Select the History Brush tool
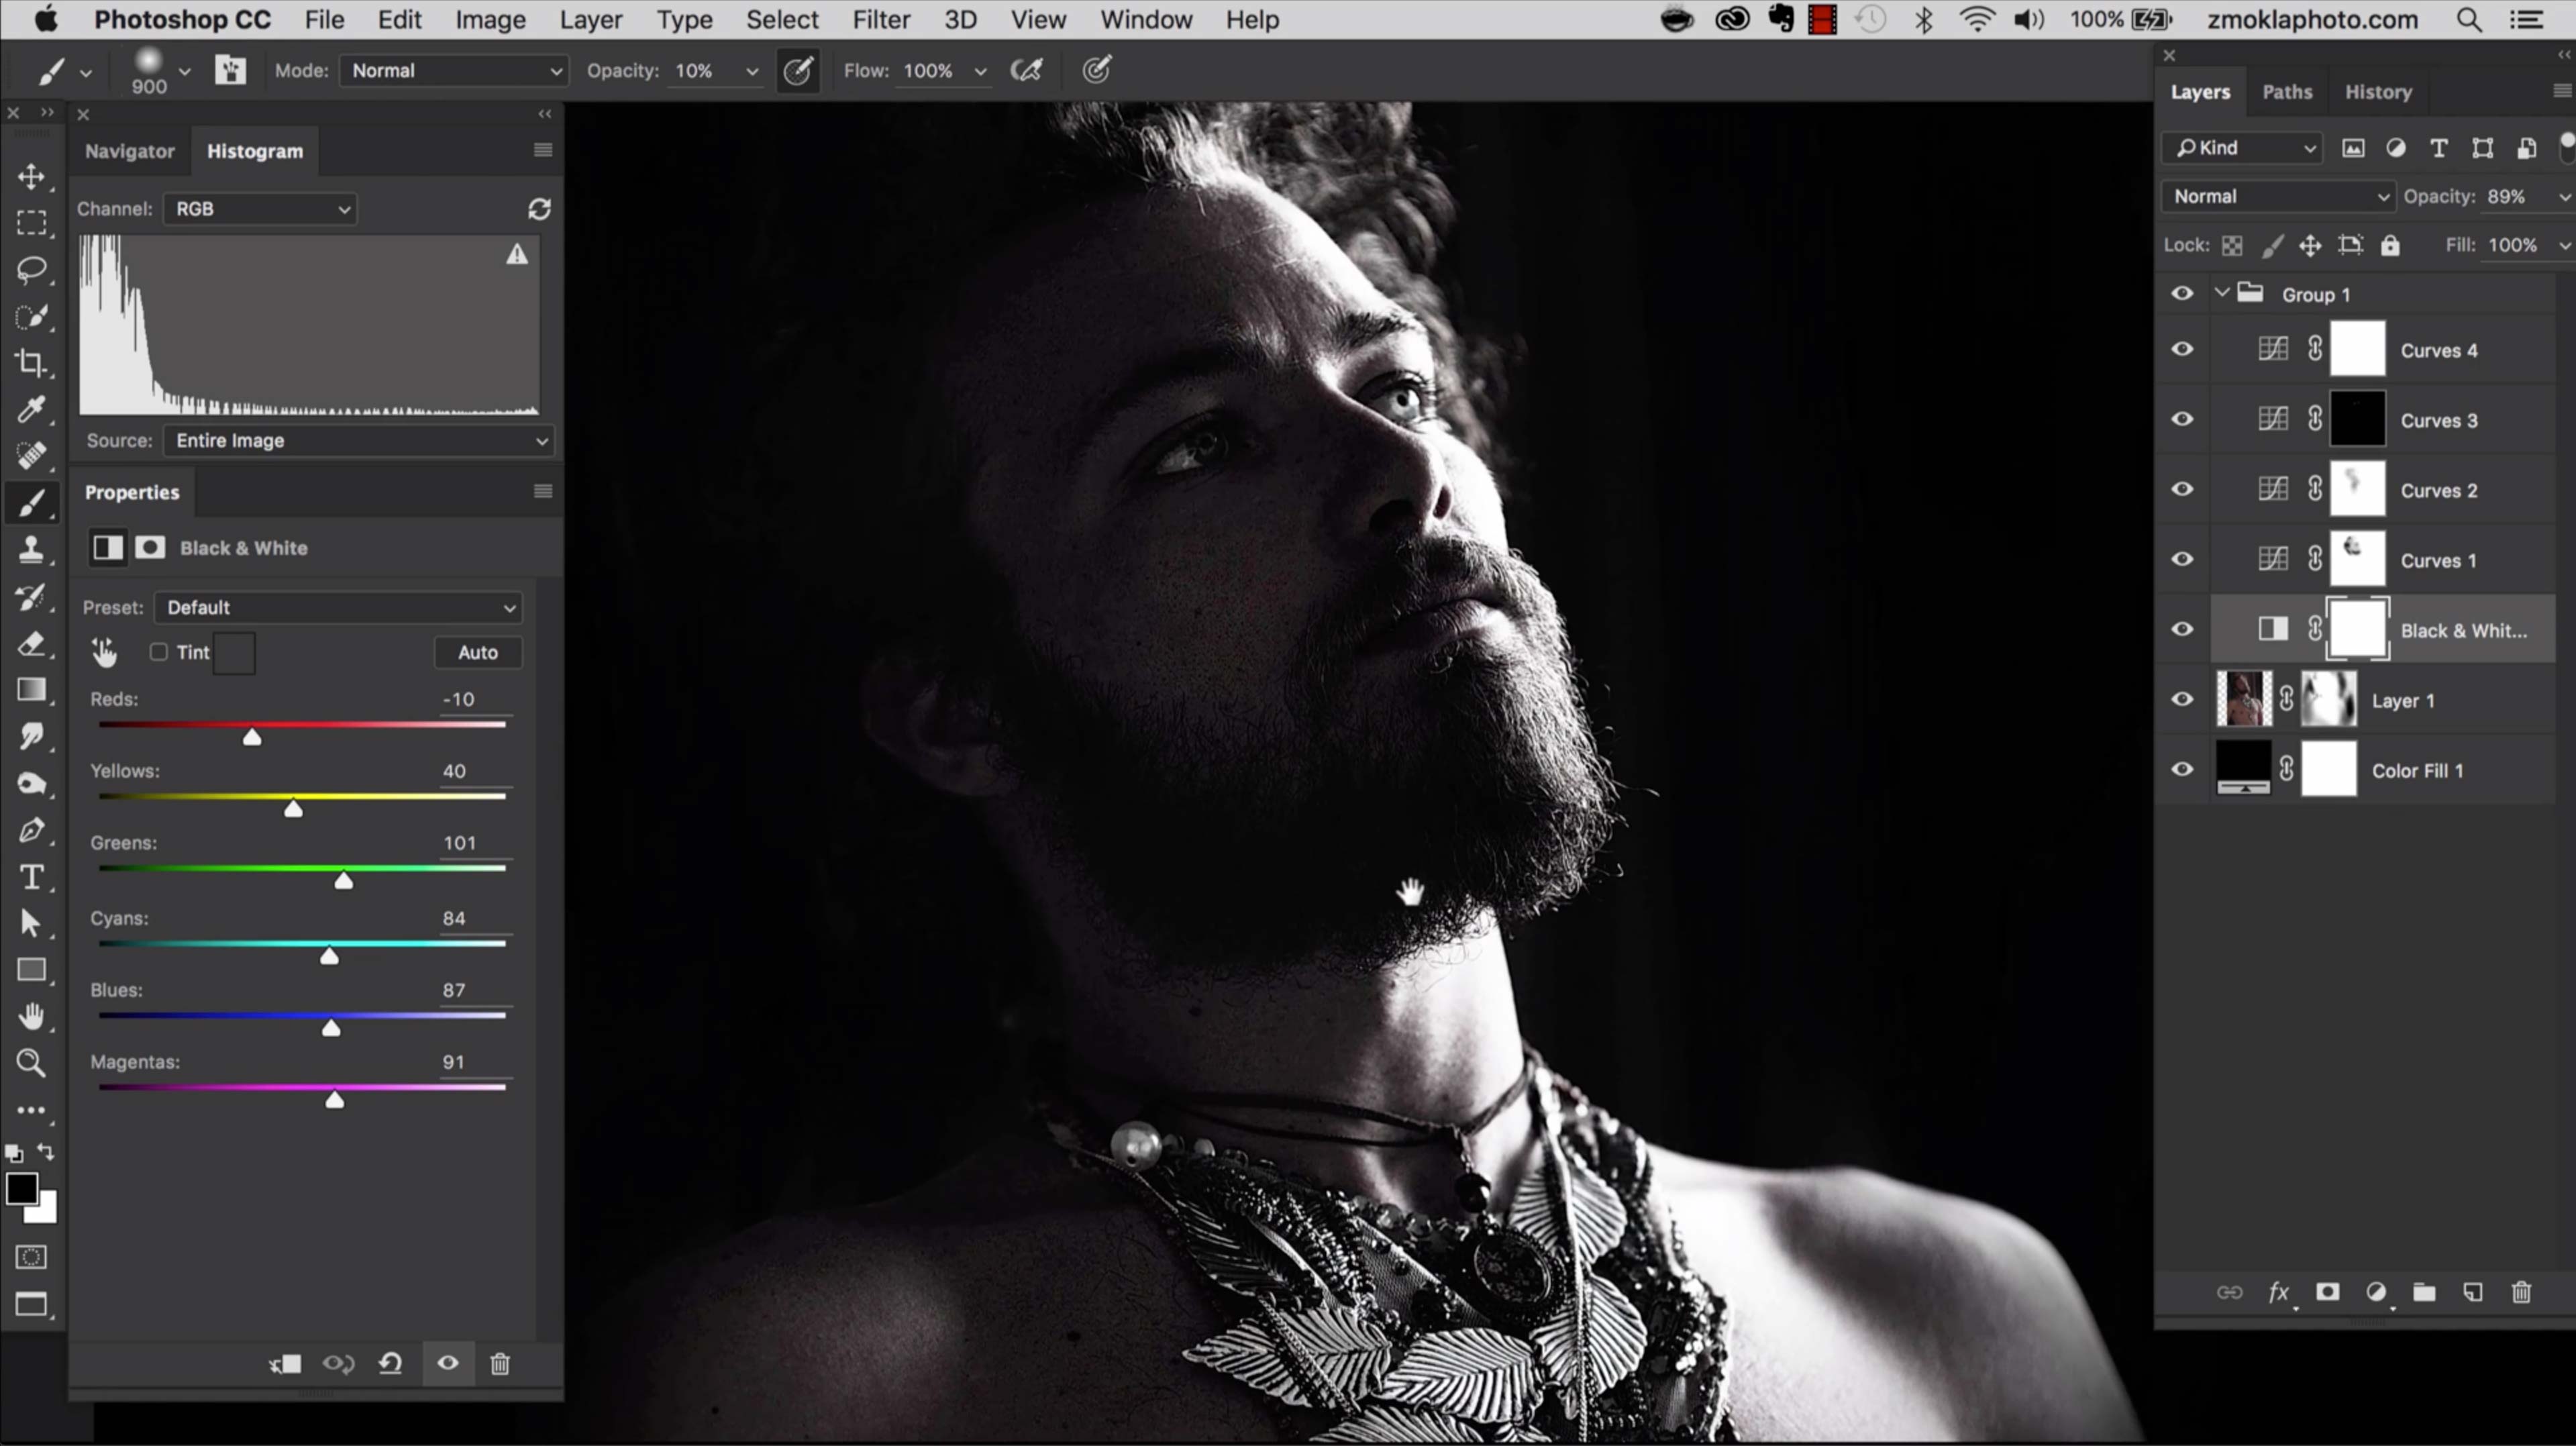The image size is (2576, 1446). (31, 597)
